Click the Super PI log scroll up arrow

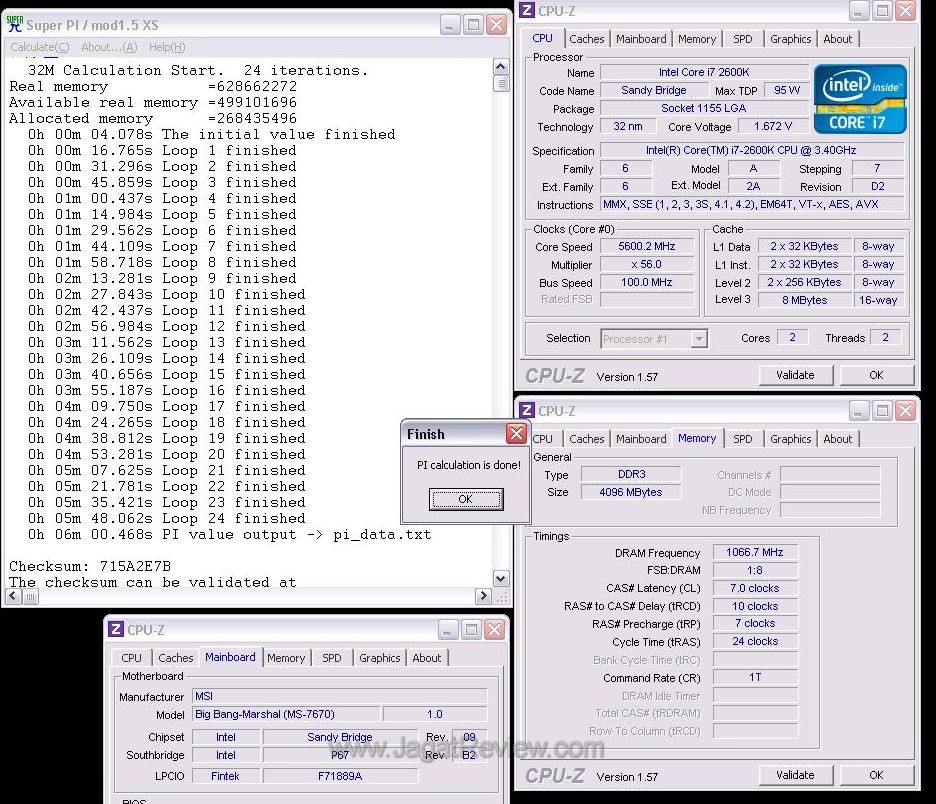(x=501, y=67)
